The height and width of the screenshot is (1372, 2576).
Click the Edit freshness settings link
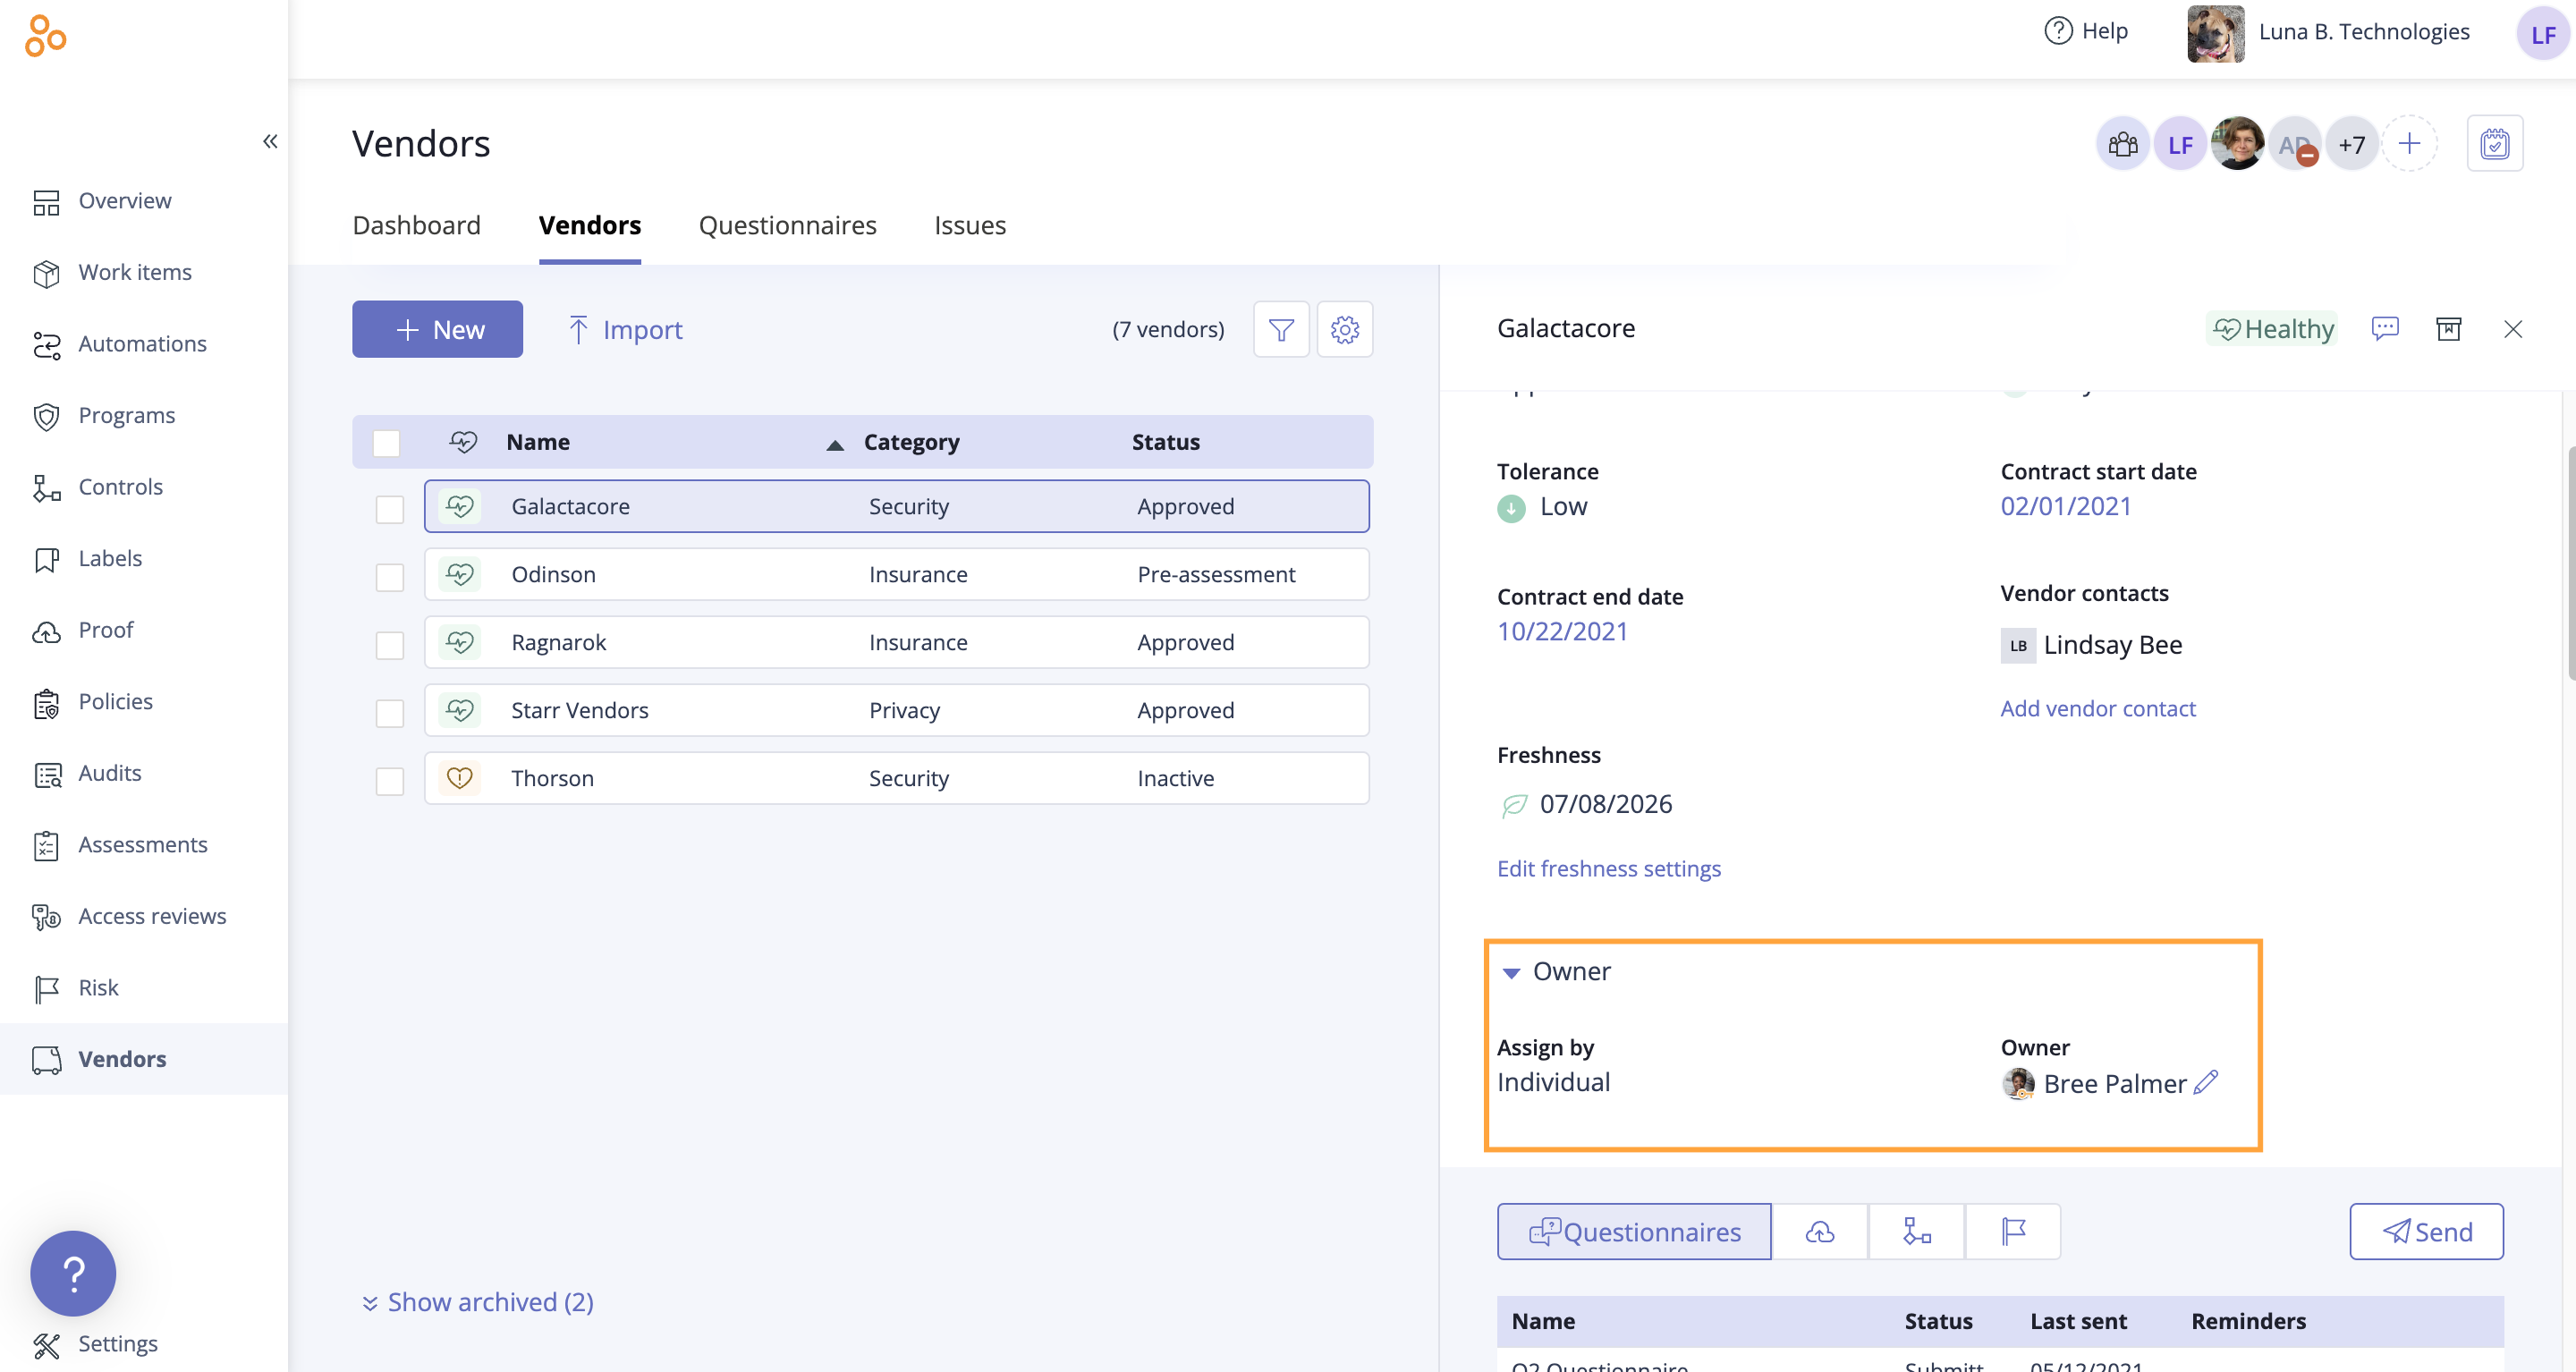coord(1608,868)
